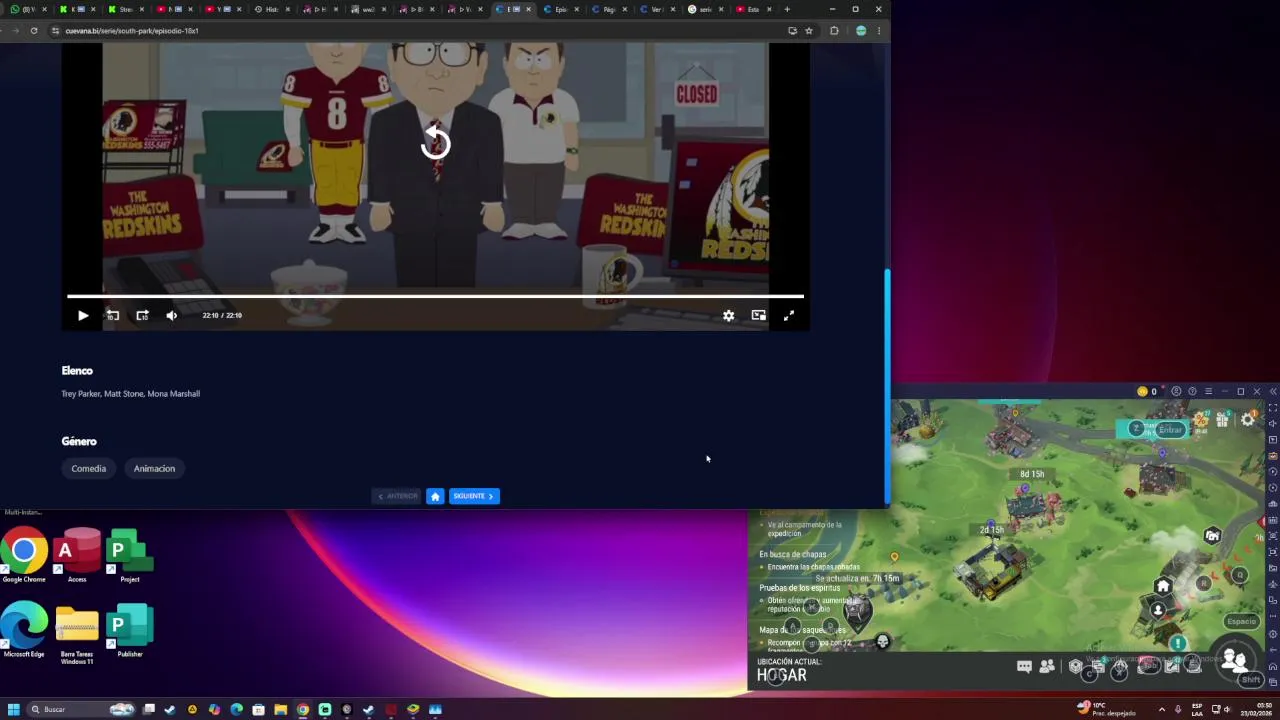Screen dimensions: 1280x720
Task: Click the Entrar button in the game
Action: click(x=1170, y=429)
